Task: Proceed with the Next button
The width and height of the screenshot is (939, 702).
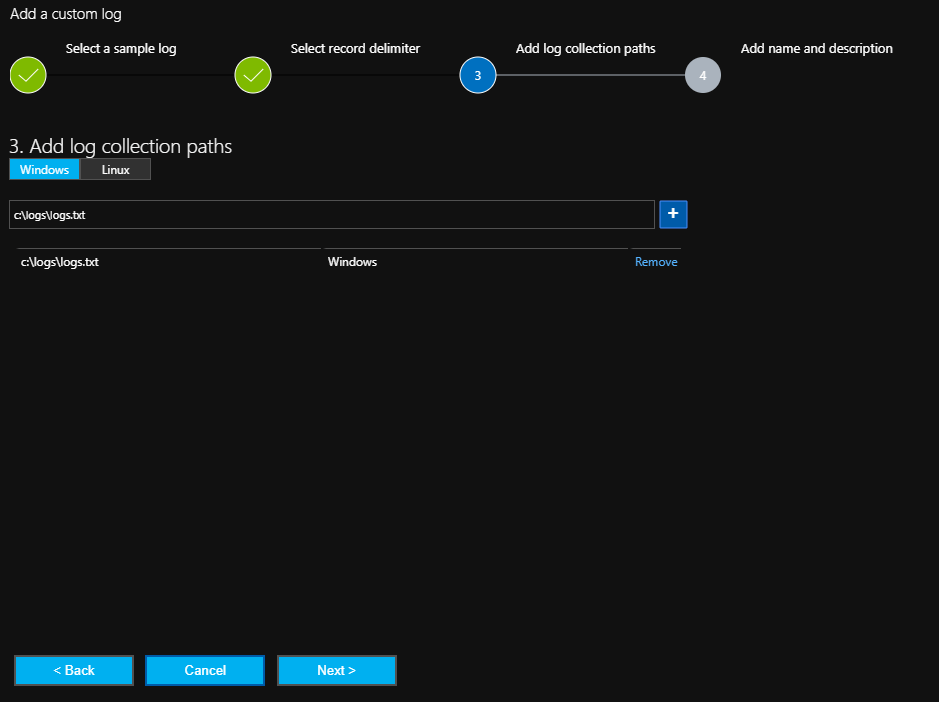Action: 336,670
